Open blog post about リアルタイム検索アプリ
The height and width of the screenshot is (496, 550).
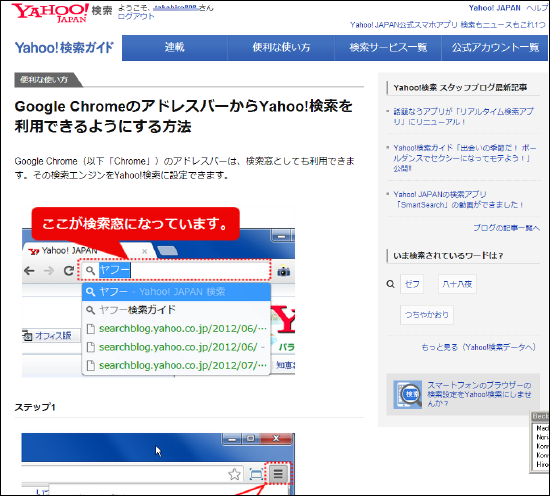(x=463, y=116)
